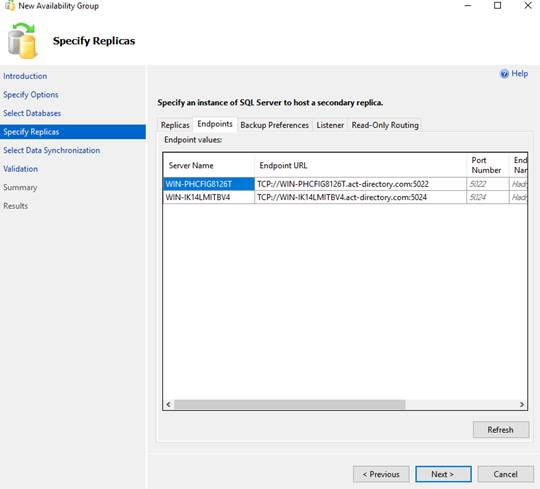Click the Help icon
This screenshot has height=489, width=540.
(x=504, y=74)
